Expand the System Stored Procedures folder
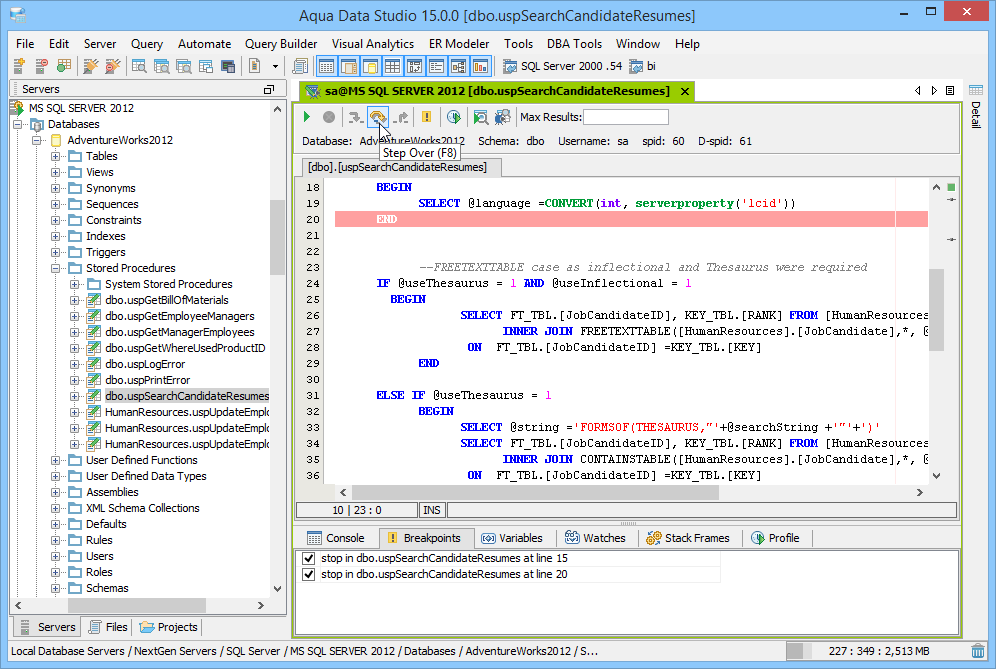Image resolution: width=996 pixels, height=669 pixels. pyautogui.click(x=74, y=284)
